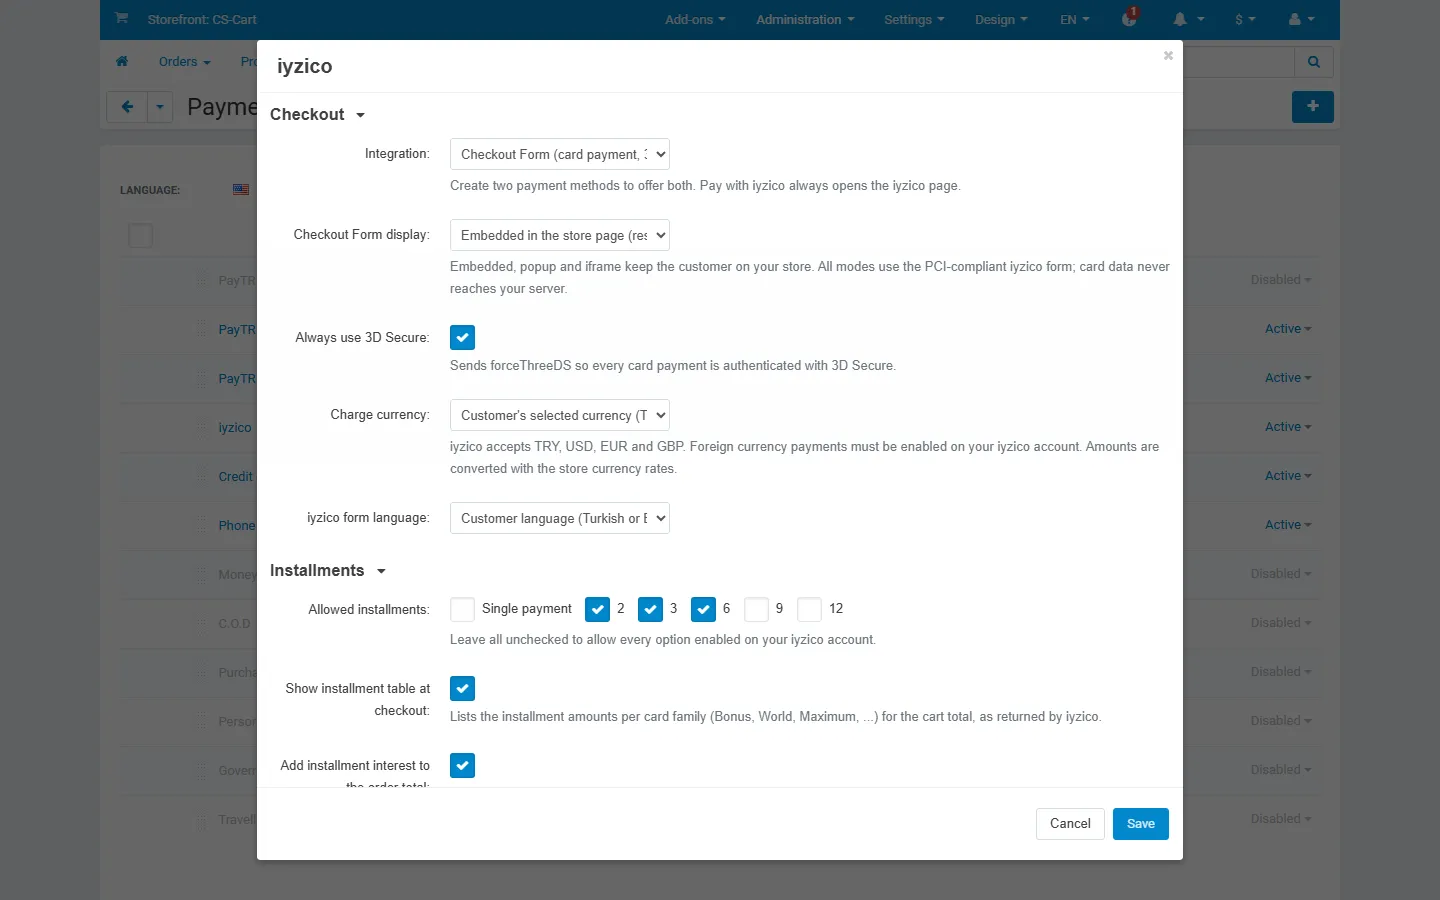Uncheck the 2 installments checkbox
Image resolution: width=1440 pixels, height=900 pixels.
(597, 609)
